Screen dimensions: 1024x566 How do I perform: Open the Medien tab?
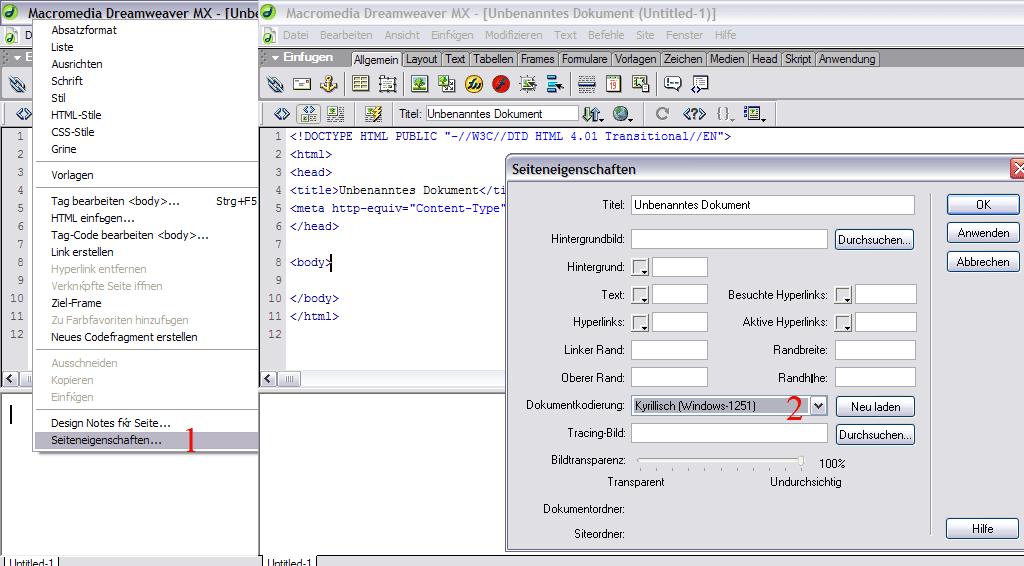[x=727, y=59]
